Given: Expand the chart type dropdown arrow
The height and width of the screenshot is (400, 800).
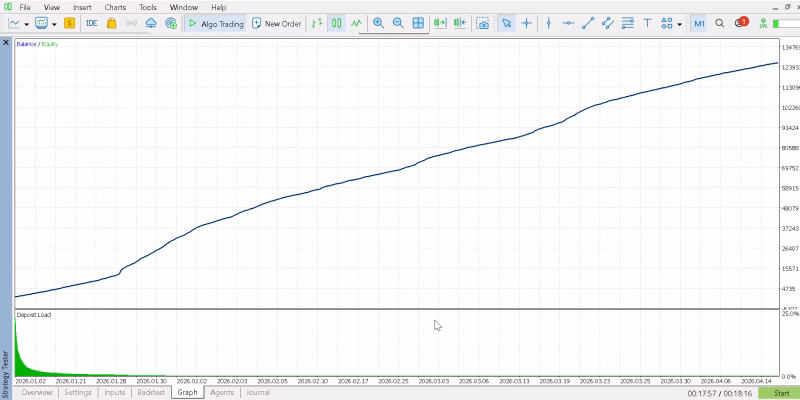Looking at the screenshot, I should pyautogui.click(x=27, y=24).
